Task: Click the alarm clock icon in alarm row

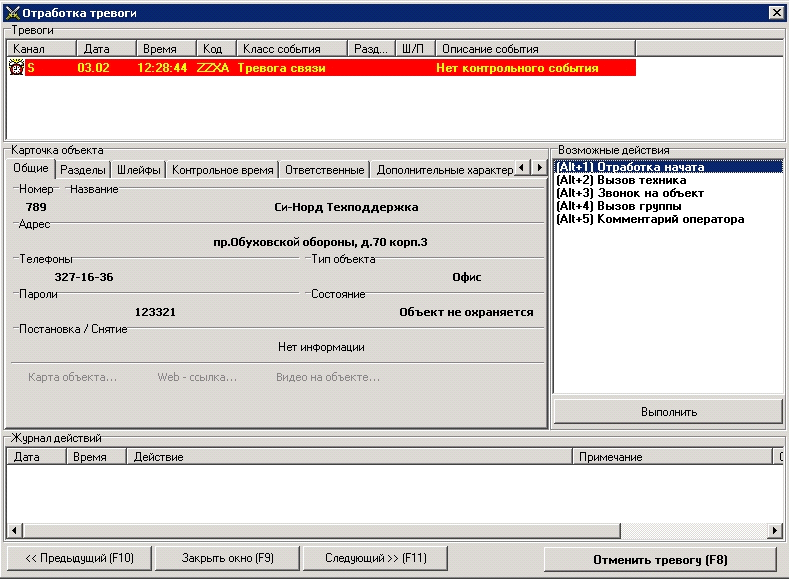Action: pyautogui.click(x=17, y=67)
